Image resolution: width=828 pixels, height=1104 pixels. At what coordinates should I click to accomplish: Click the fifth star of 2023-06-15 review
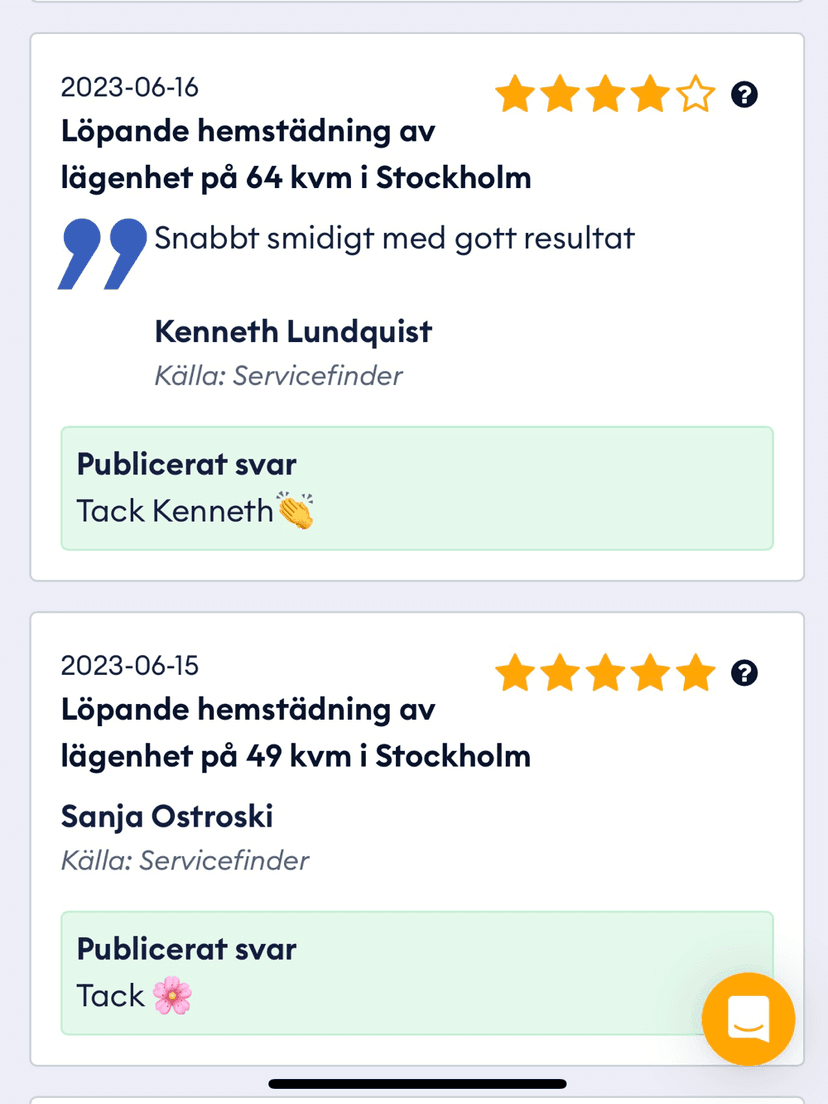696,672
